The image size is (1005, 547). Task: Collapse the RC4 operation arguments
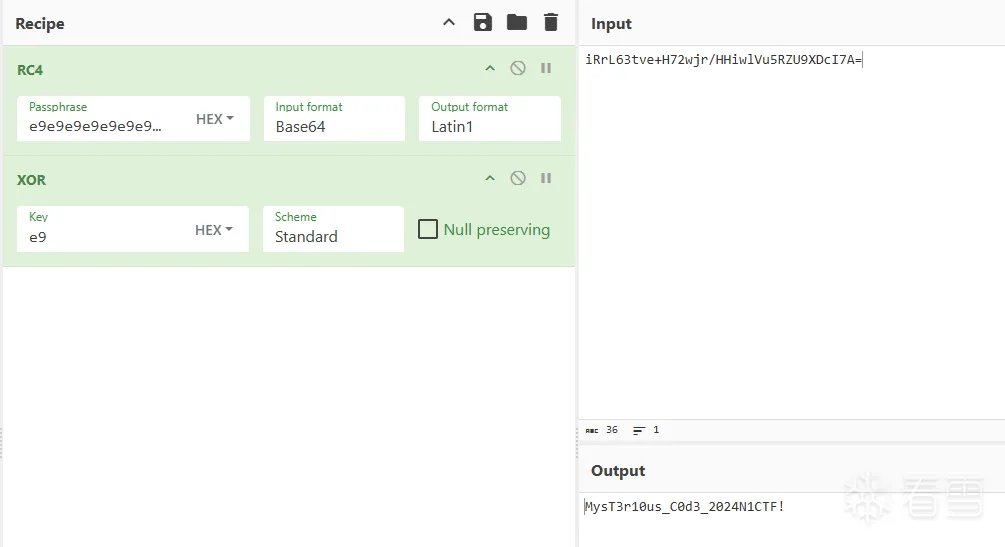pyautogui.click(x=490, y=68)
